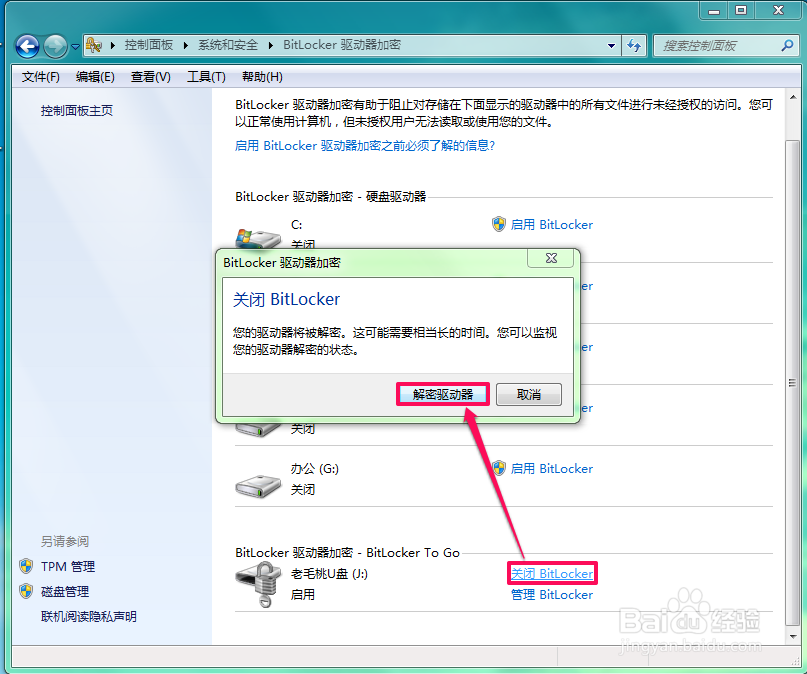
Task: Select the BitLocker 驱动器加密 breadcrumb
Action: 342,45
